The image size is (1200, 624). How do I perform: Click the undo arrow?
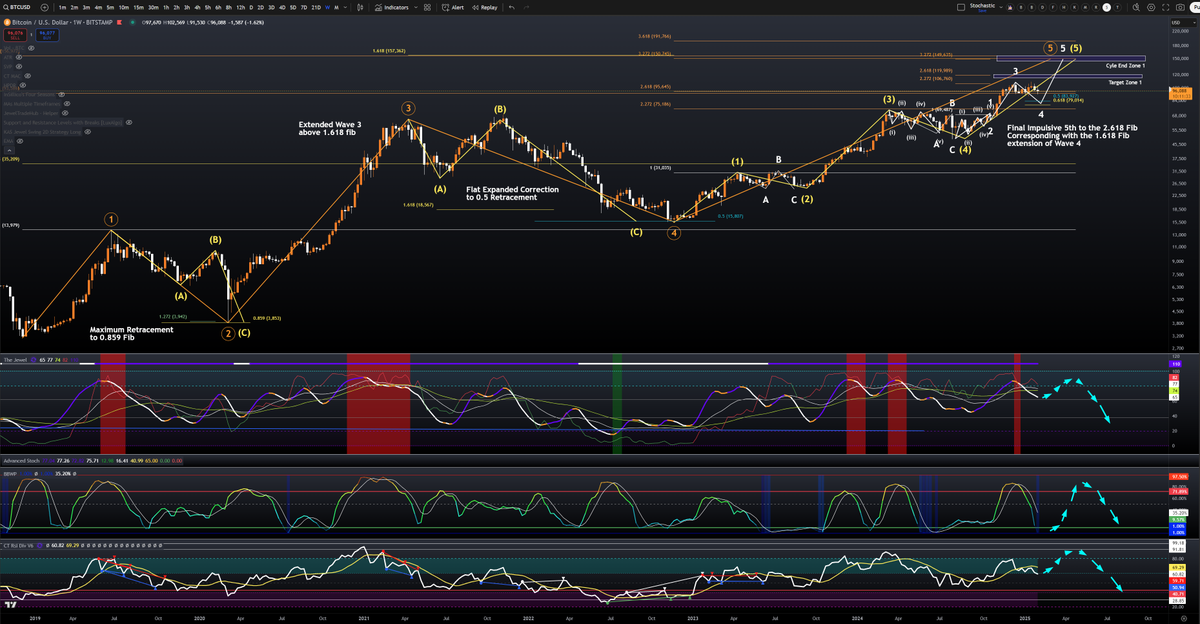click(511, 7)
